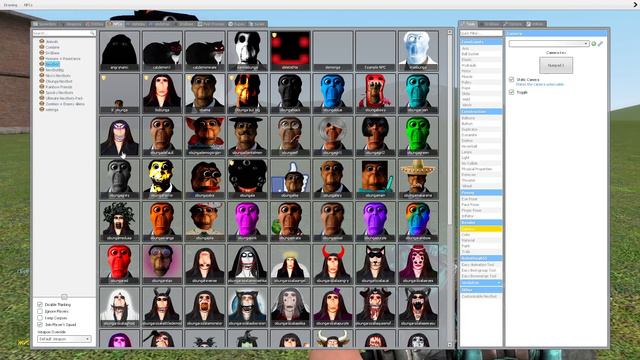Open the Saves tab
The height and width of the screenshot is (360, 640).
point(258,24)
